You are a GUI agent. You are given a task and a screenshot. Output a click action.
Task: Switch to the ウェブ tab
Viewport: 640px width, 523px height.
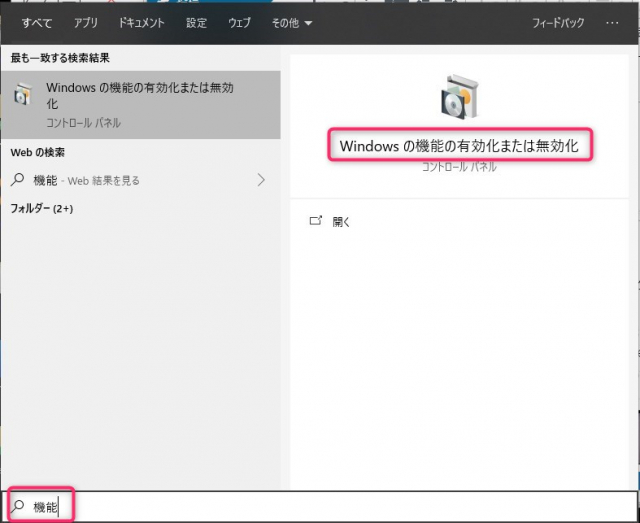(x=239, y=23)
